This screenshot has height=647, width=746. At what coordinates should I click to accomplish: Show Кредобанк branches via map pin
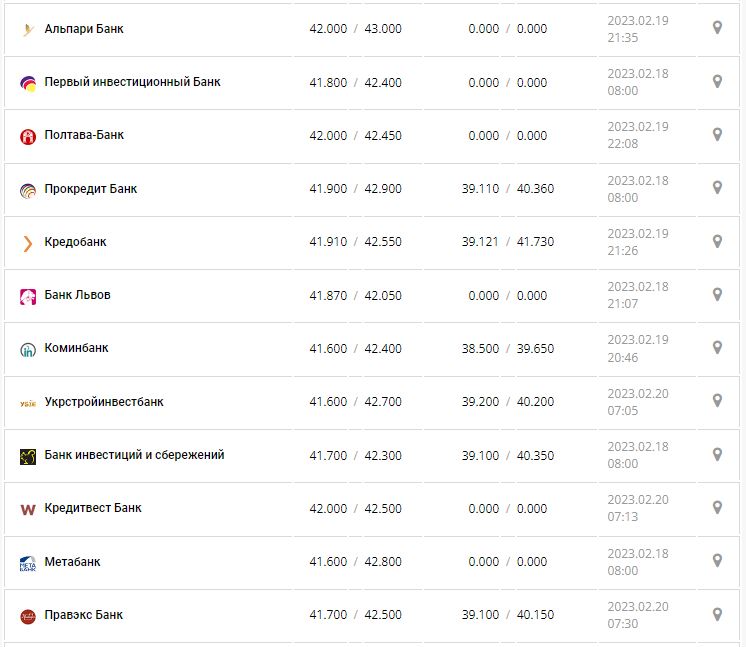717,241
